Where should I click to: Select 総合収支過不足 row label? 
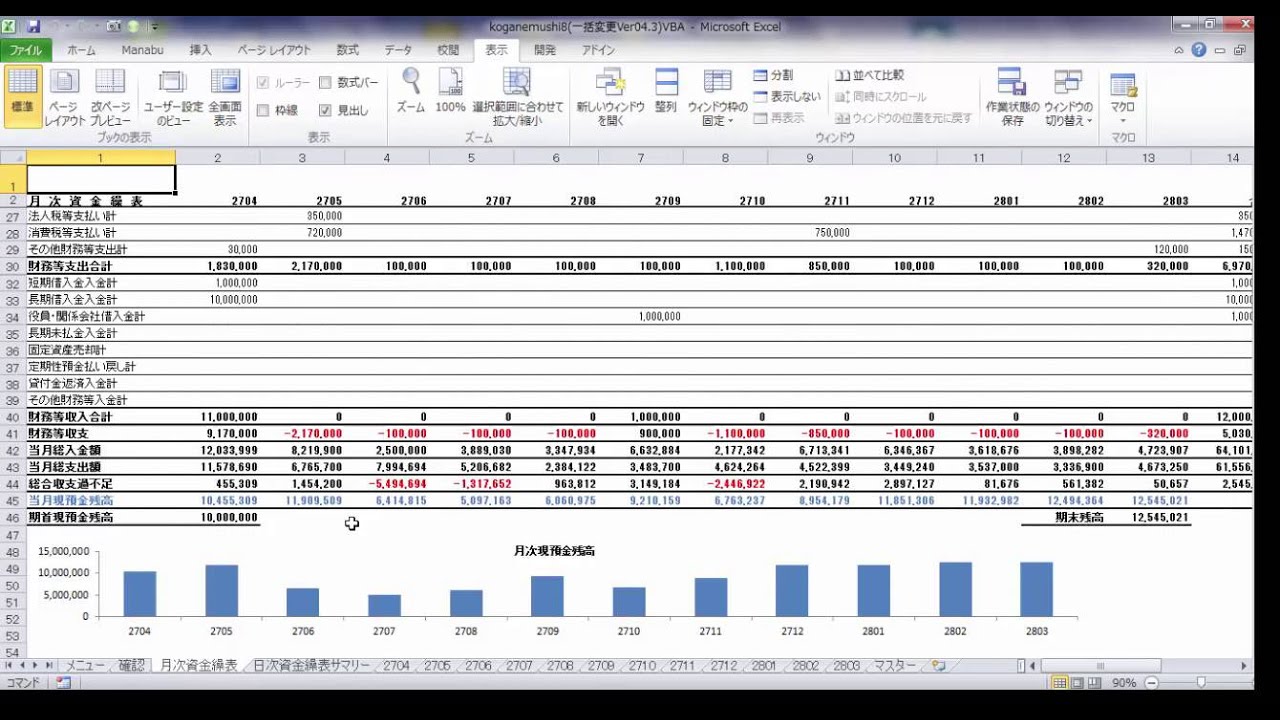[x=70, y=483]
